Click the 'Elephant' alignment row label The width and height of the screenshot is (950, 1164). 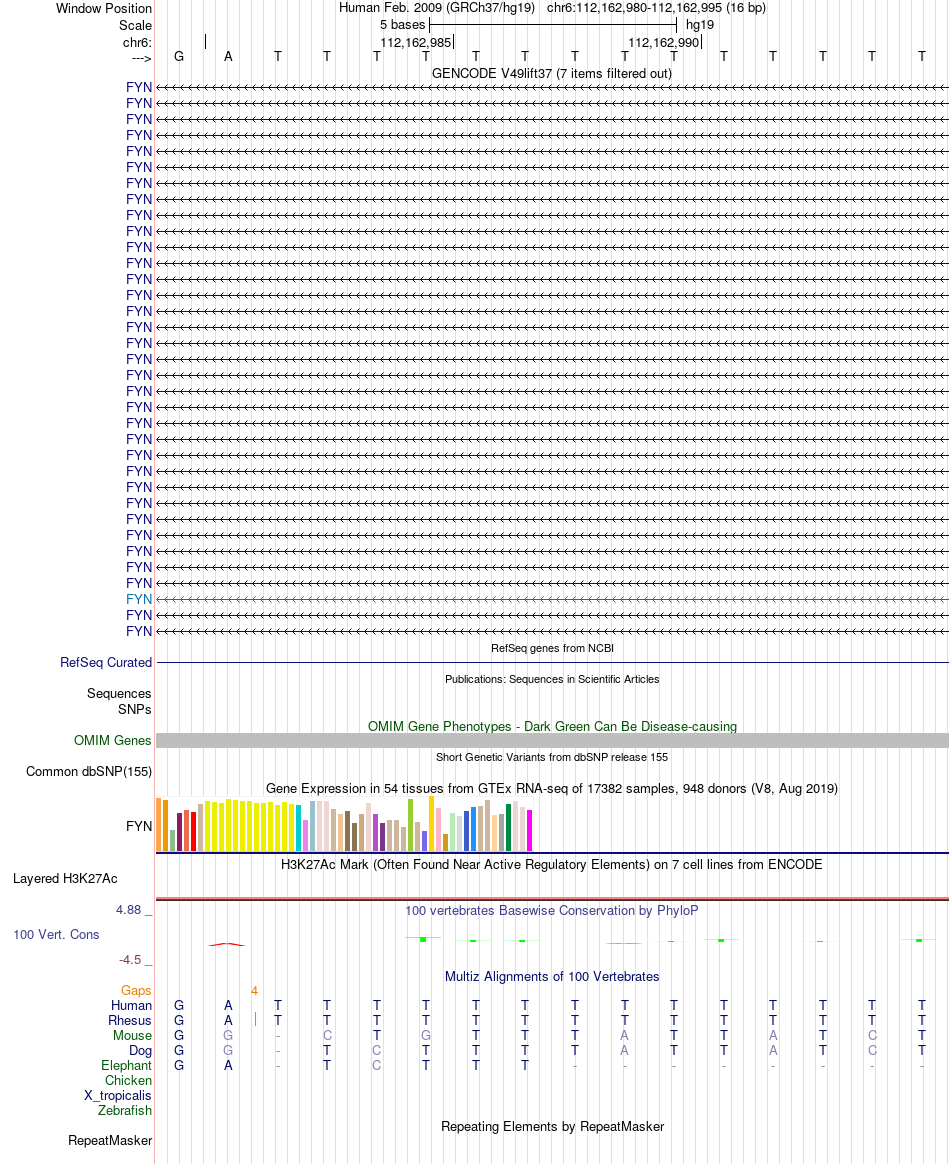tap(126, 1065)
